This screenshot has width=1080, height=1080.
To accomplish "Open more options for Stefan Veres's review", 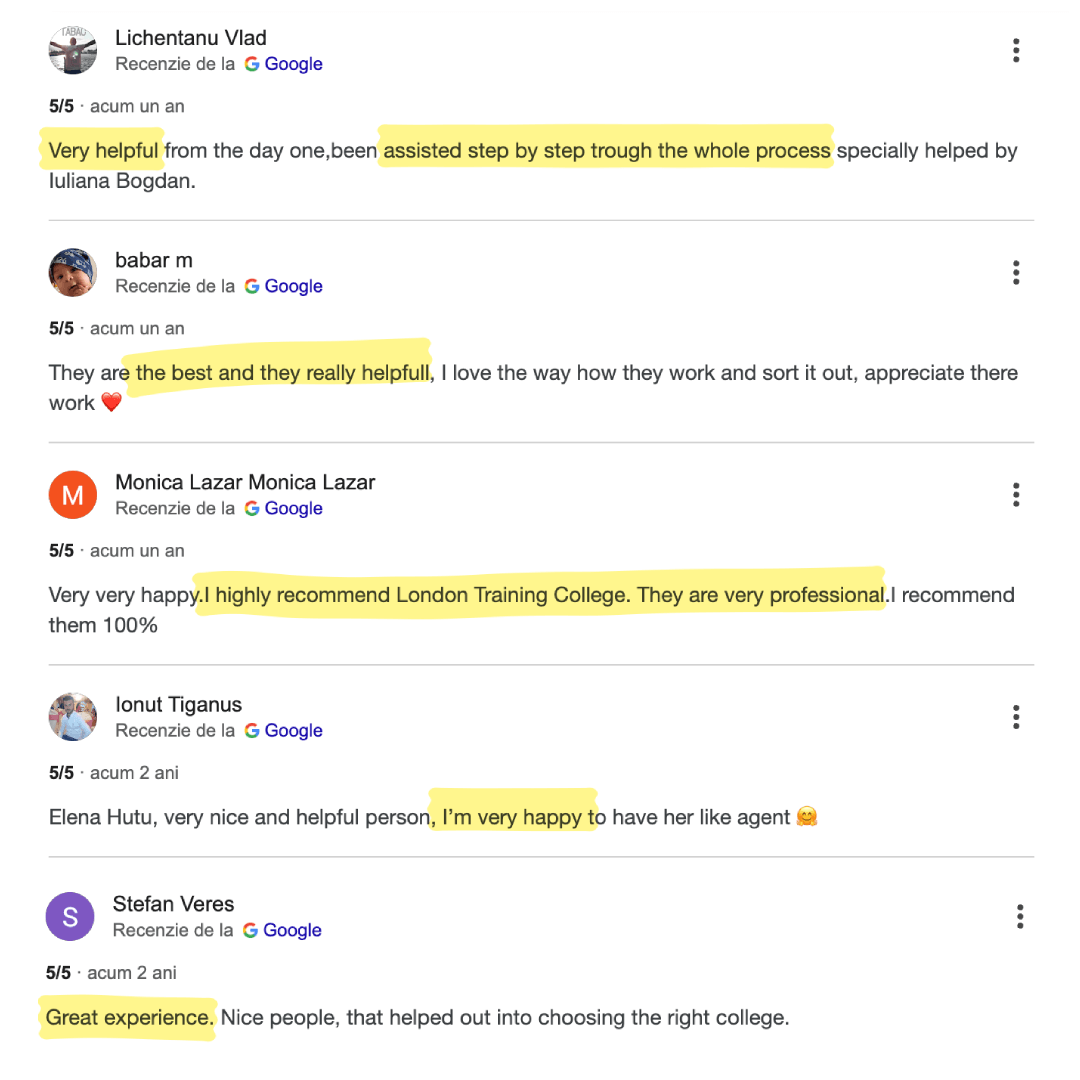I will point(1020,917).
